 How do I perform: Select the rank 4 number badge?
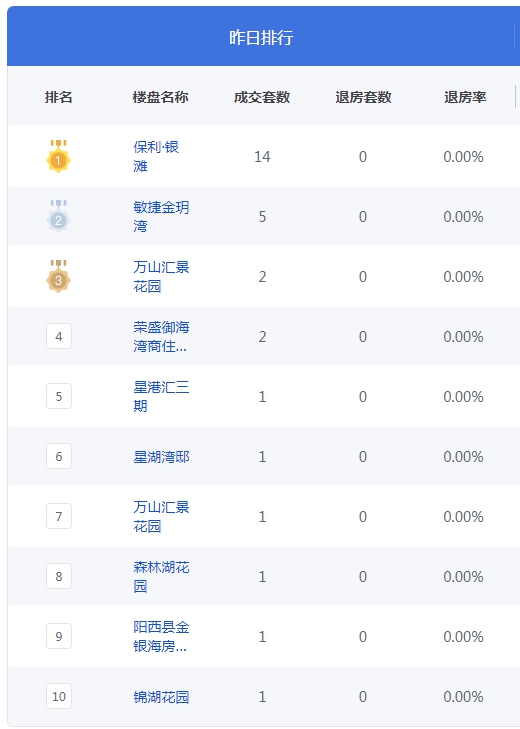[59, 336]
